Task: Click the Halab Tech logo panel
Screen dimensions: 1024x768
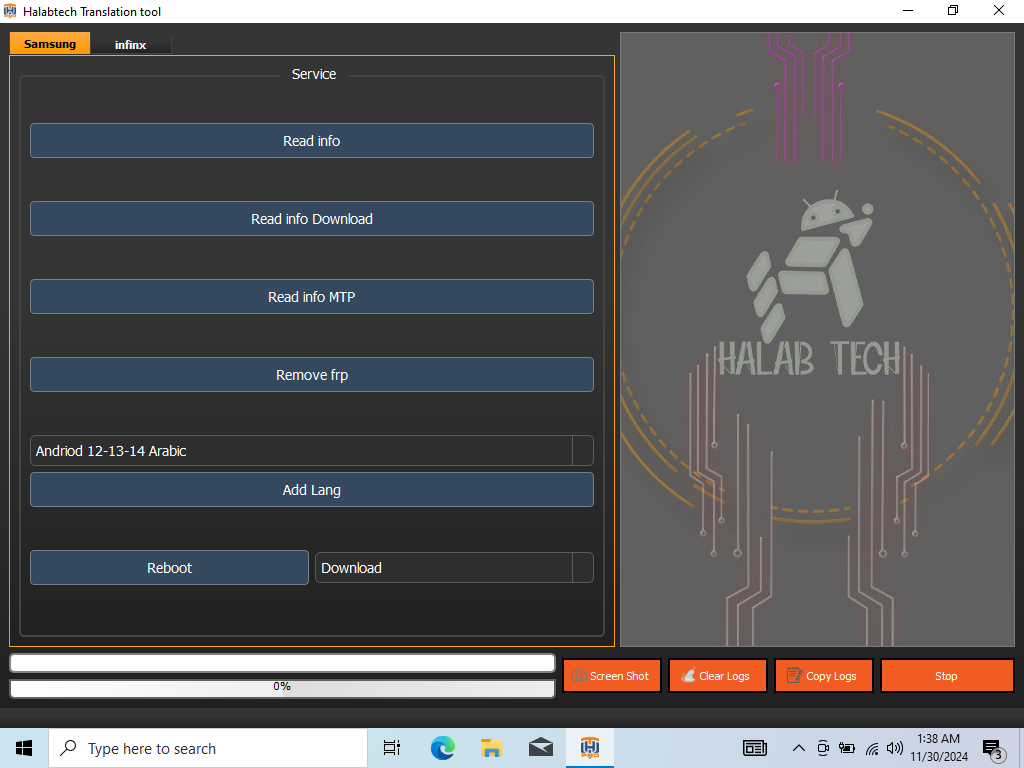Action: (817, 340)
